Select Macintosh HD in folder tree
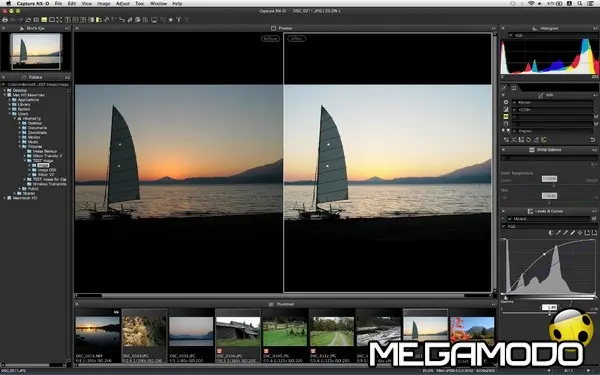Viewport: 600px width, 375px height. point(25,198)
